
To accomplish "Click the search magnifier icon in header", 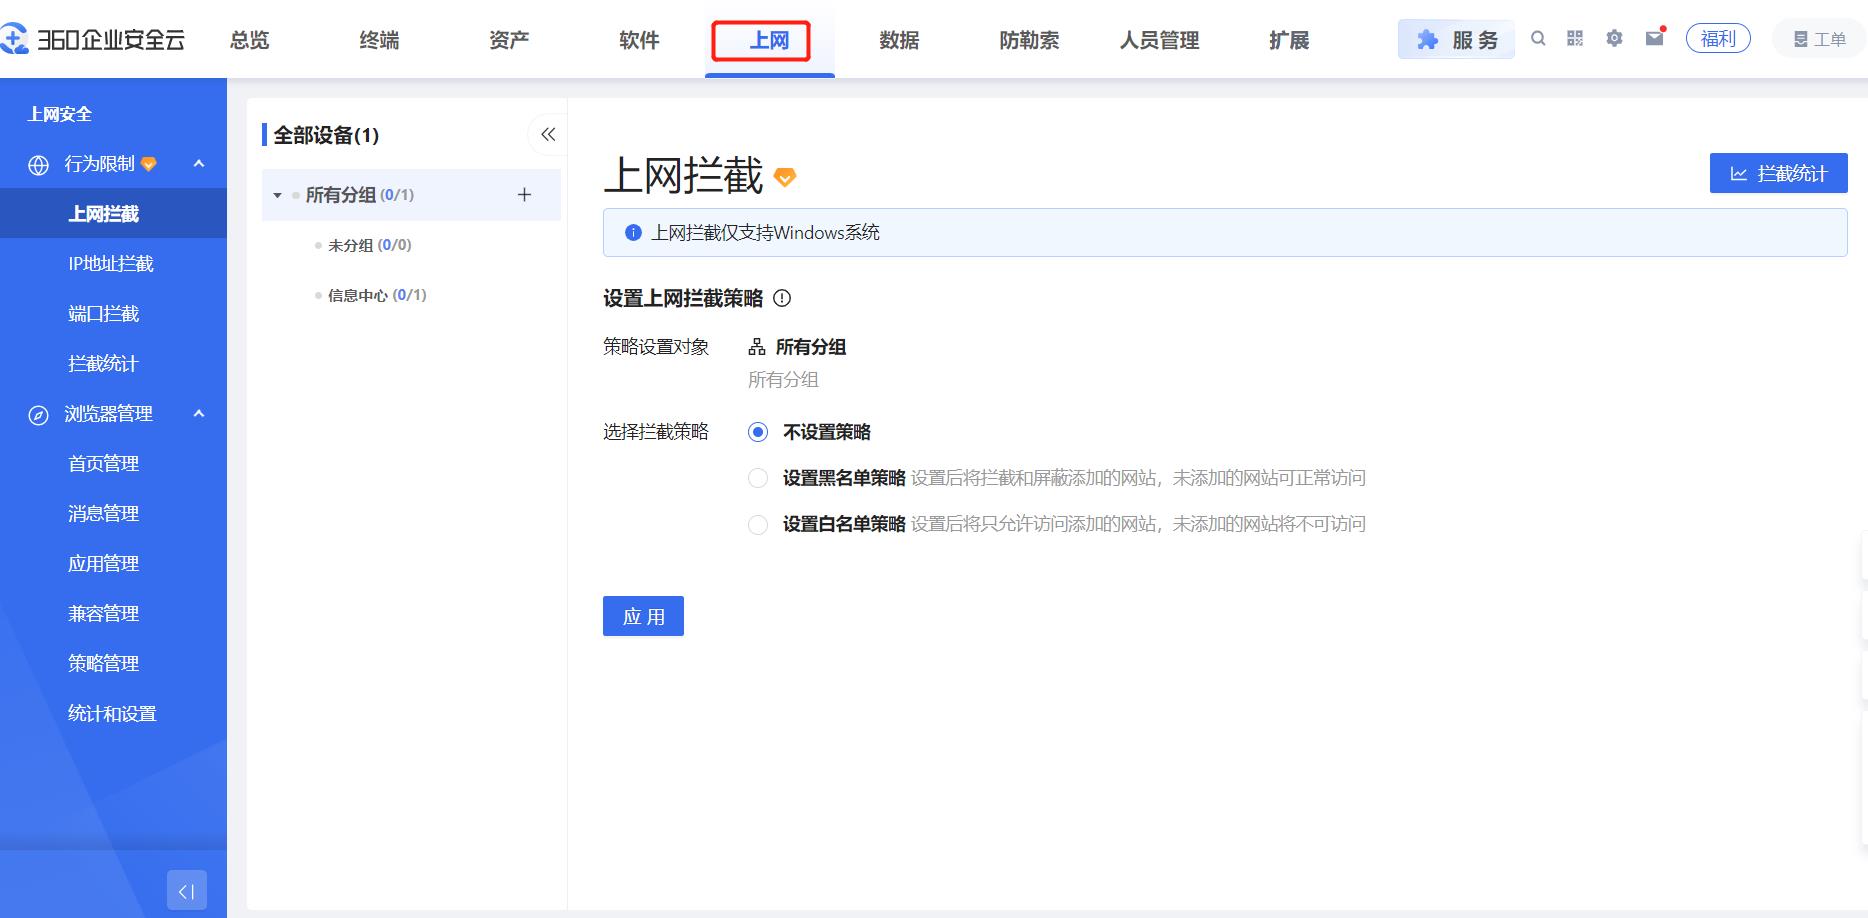I will coord(1538,39).
